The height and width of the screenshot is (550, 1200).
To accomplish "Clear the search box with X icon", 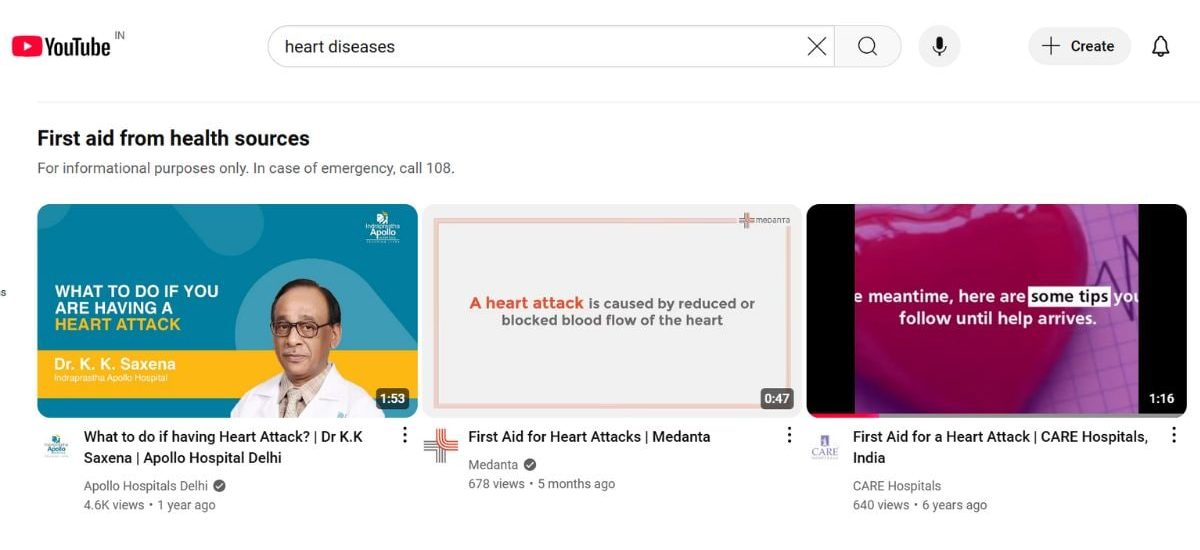I will point(817,46).
